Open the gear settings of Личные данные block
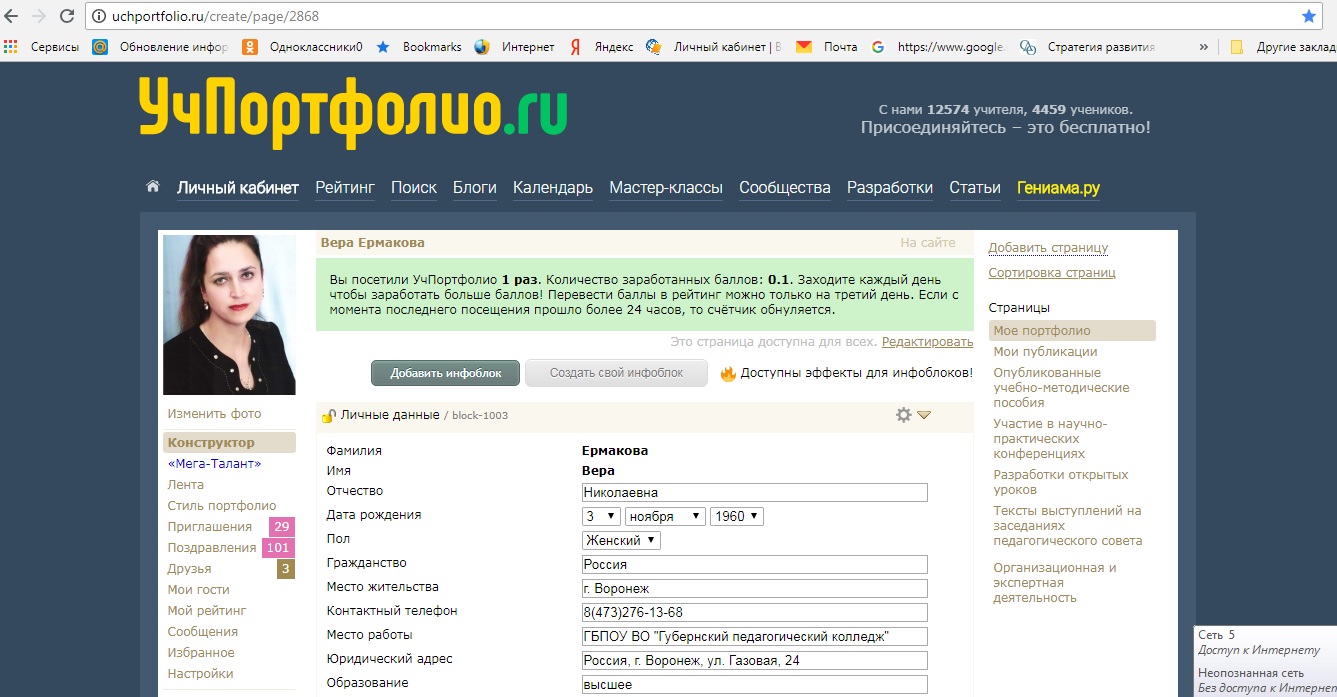Image resolution: width=1337 pixels, height=697 pixels. [904, 415]
